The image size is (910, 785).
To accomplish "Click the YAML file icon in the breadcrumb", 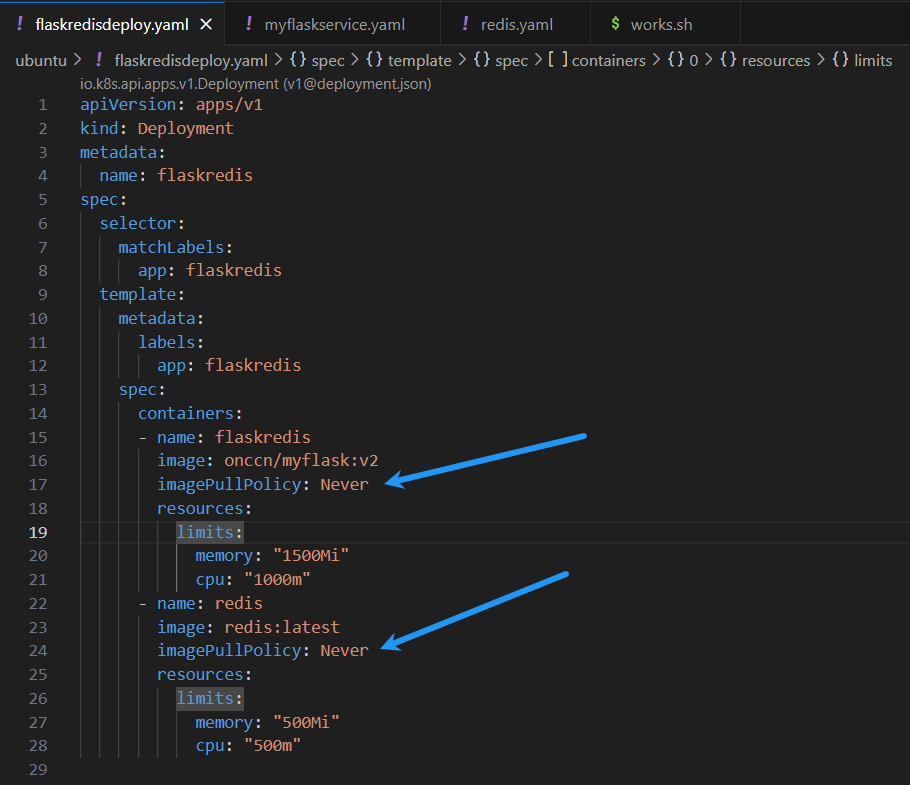I will click(98, 60).
